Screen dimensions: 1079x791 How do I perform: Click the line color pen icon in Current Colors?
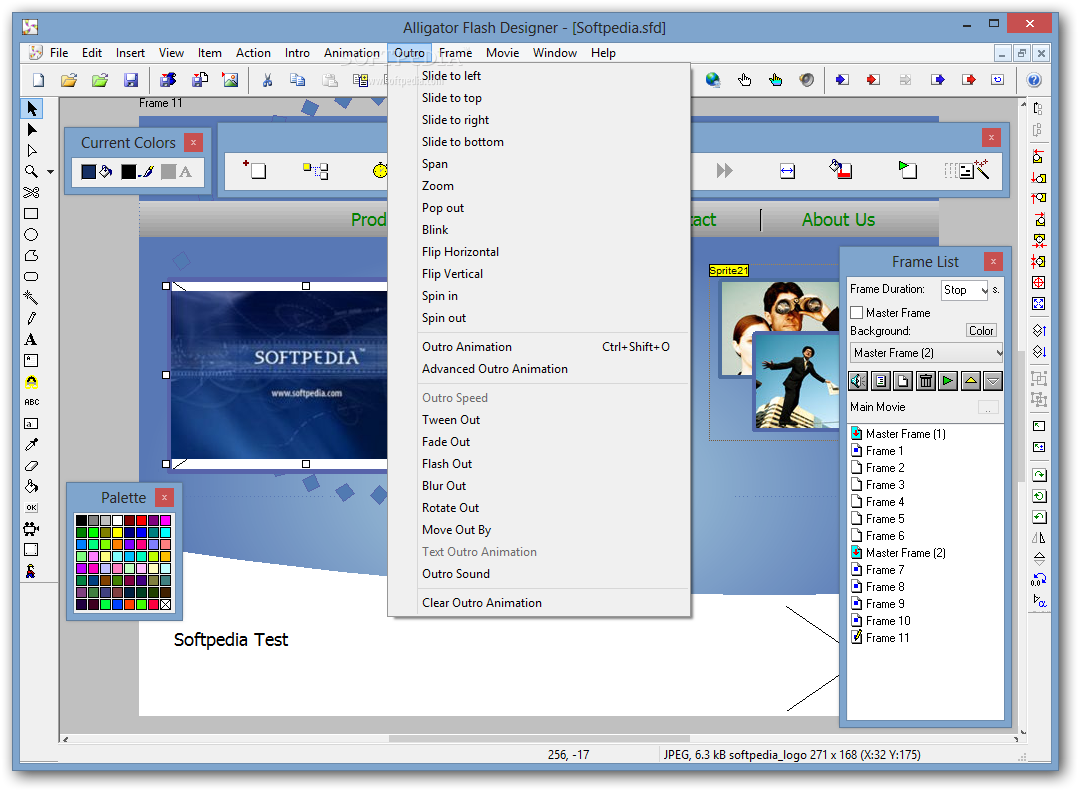(x=146, y=171)
